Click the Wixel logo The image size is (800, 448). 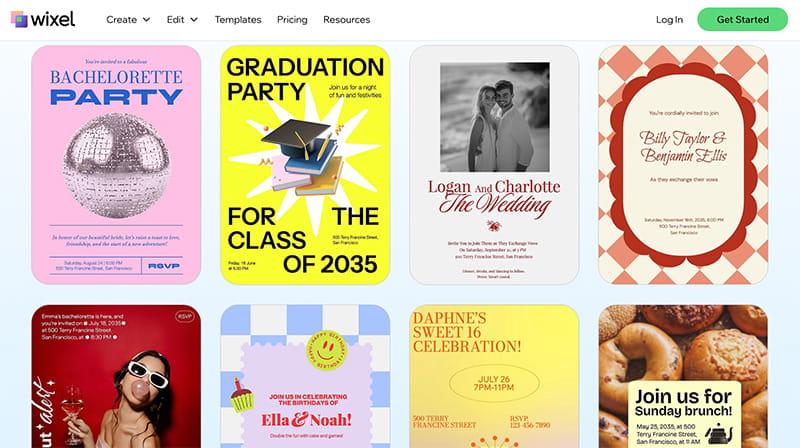coord(43,19)
